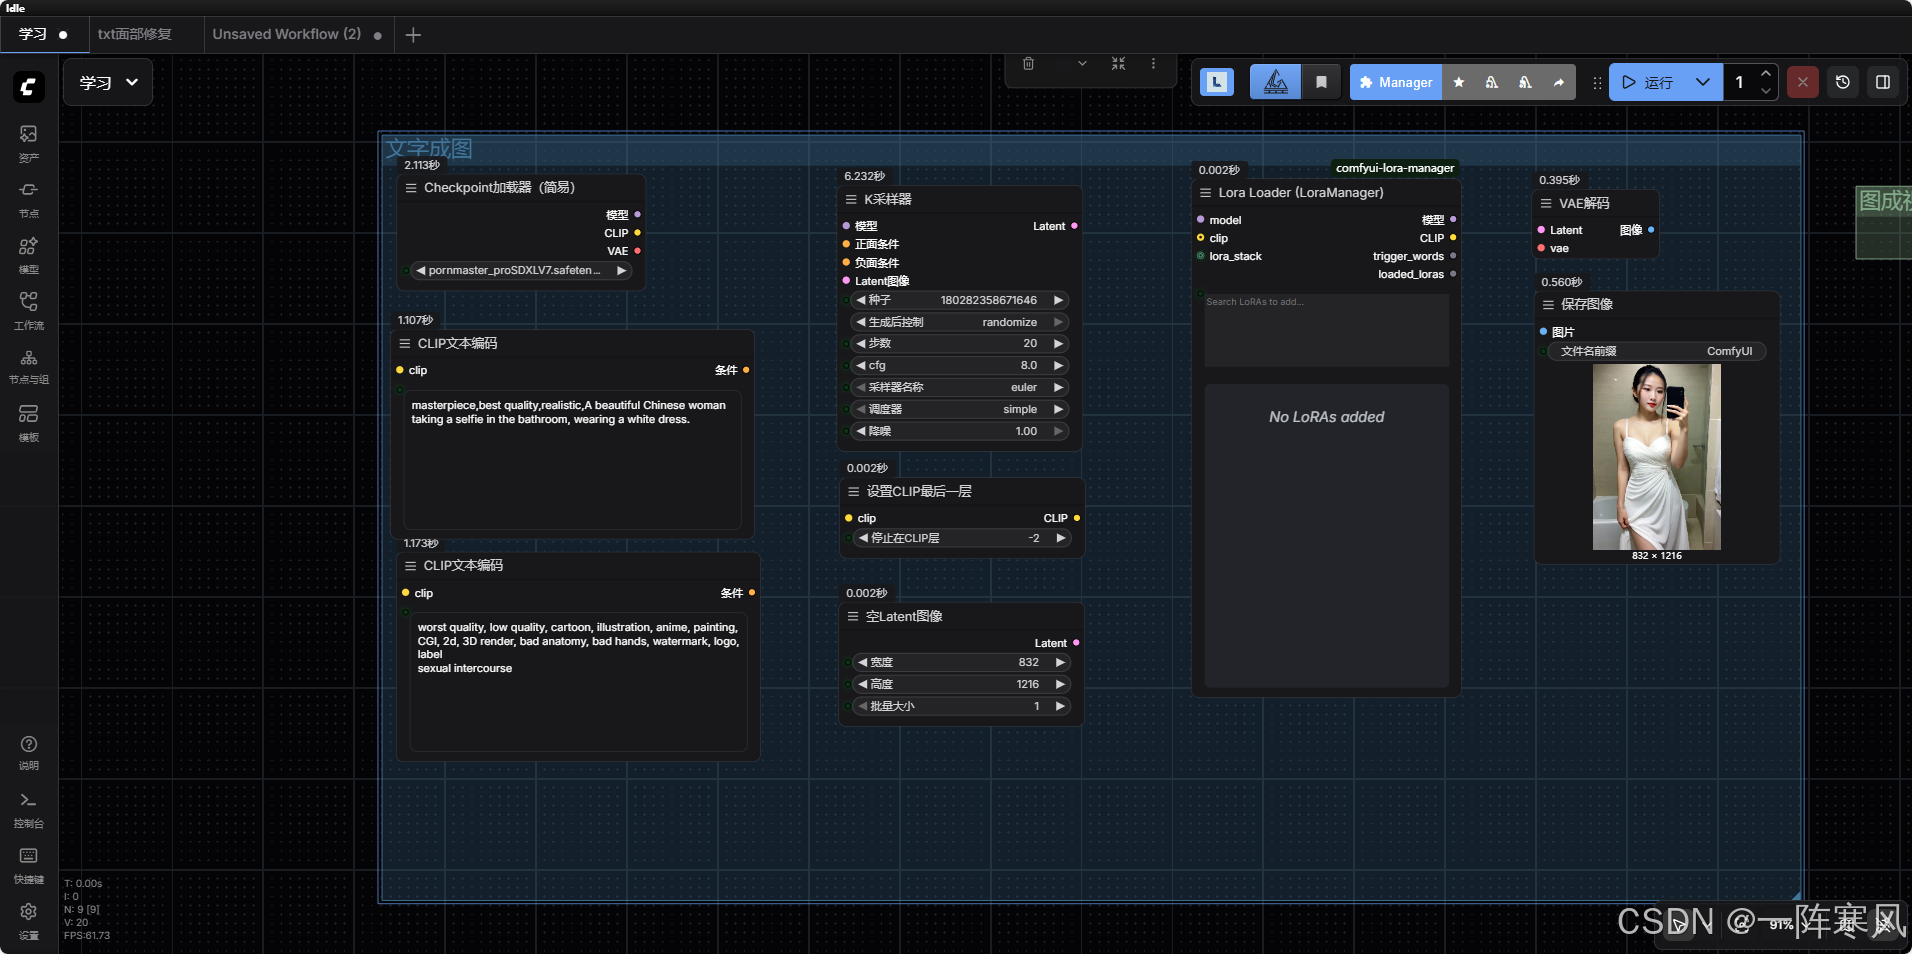Switch to Unsaved Workflow (2) tab
The height and width of the screenshot is (954, 1912).
click(x=297, y=34)
